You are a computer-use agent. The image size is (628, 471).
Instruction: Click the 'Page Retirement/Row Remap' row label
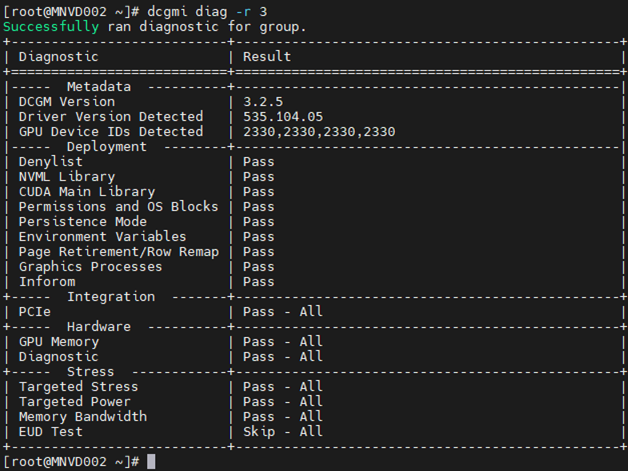click(x=118, y=252)
